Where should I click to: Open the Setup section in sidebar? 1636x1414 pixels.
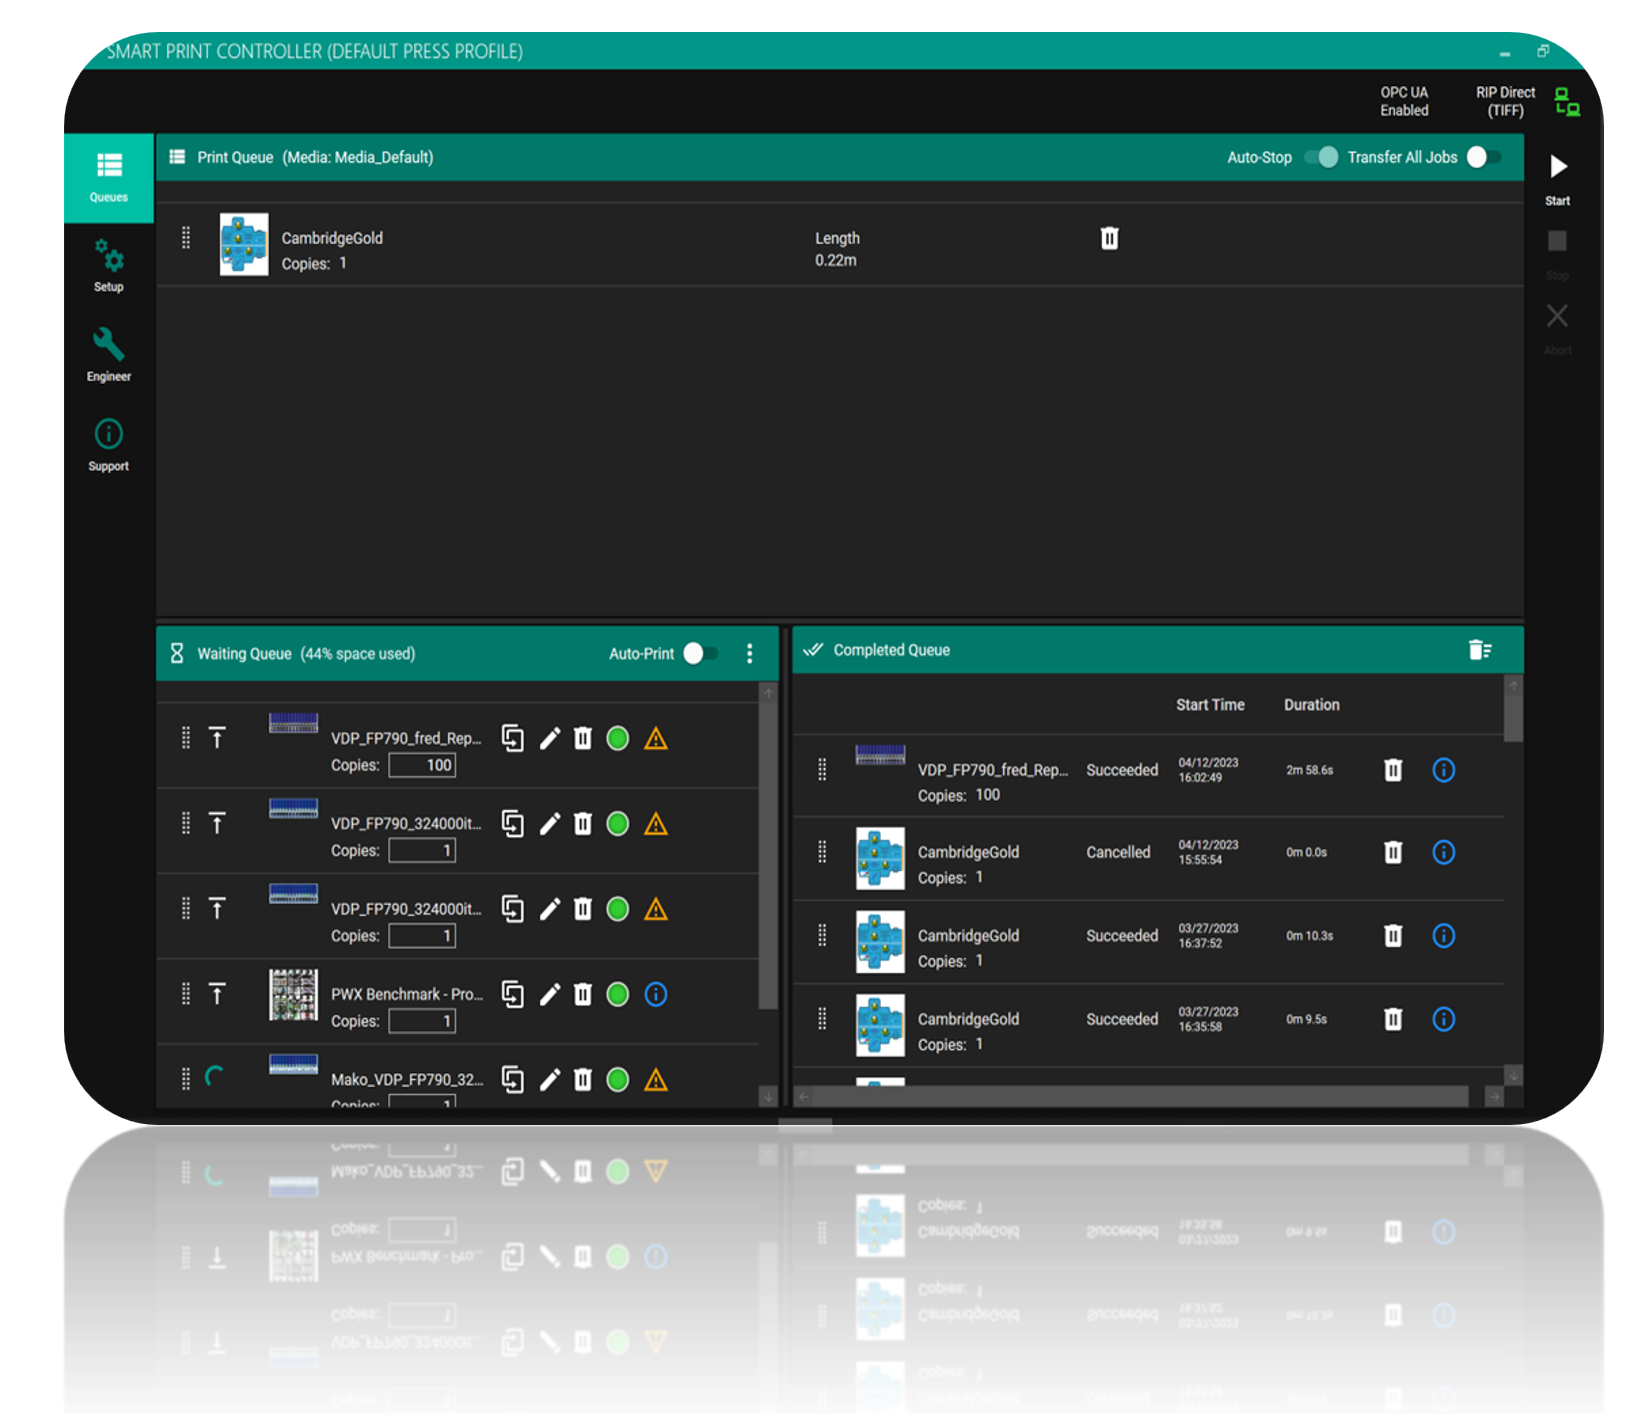point(109,266)
